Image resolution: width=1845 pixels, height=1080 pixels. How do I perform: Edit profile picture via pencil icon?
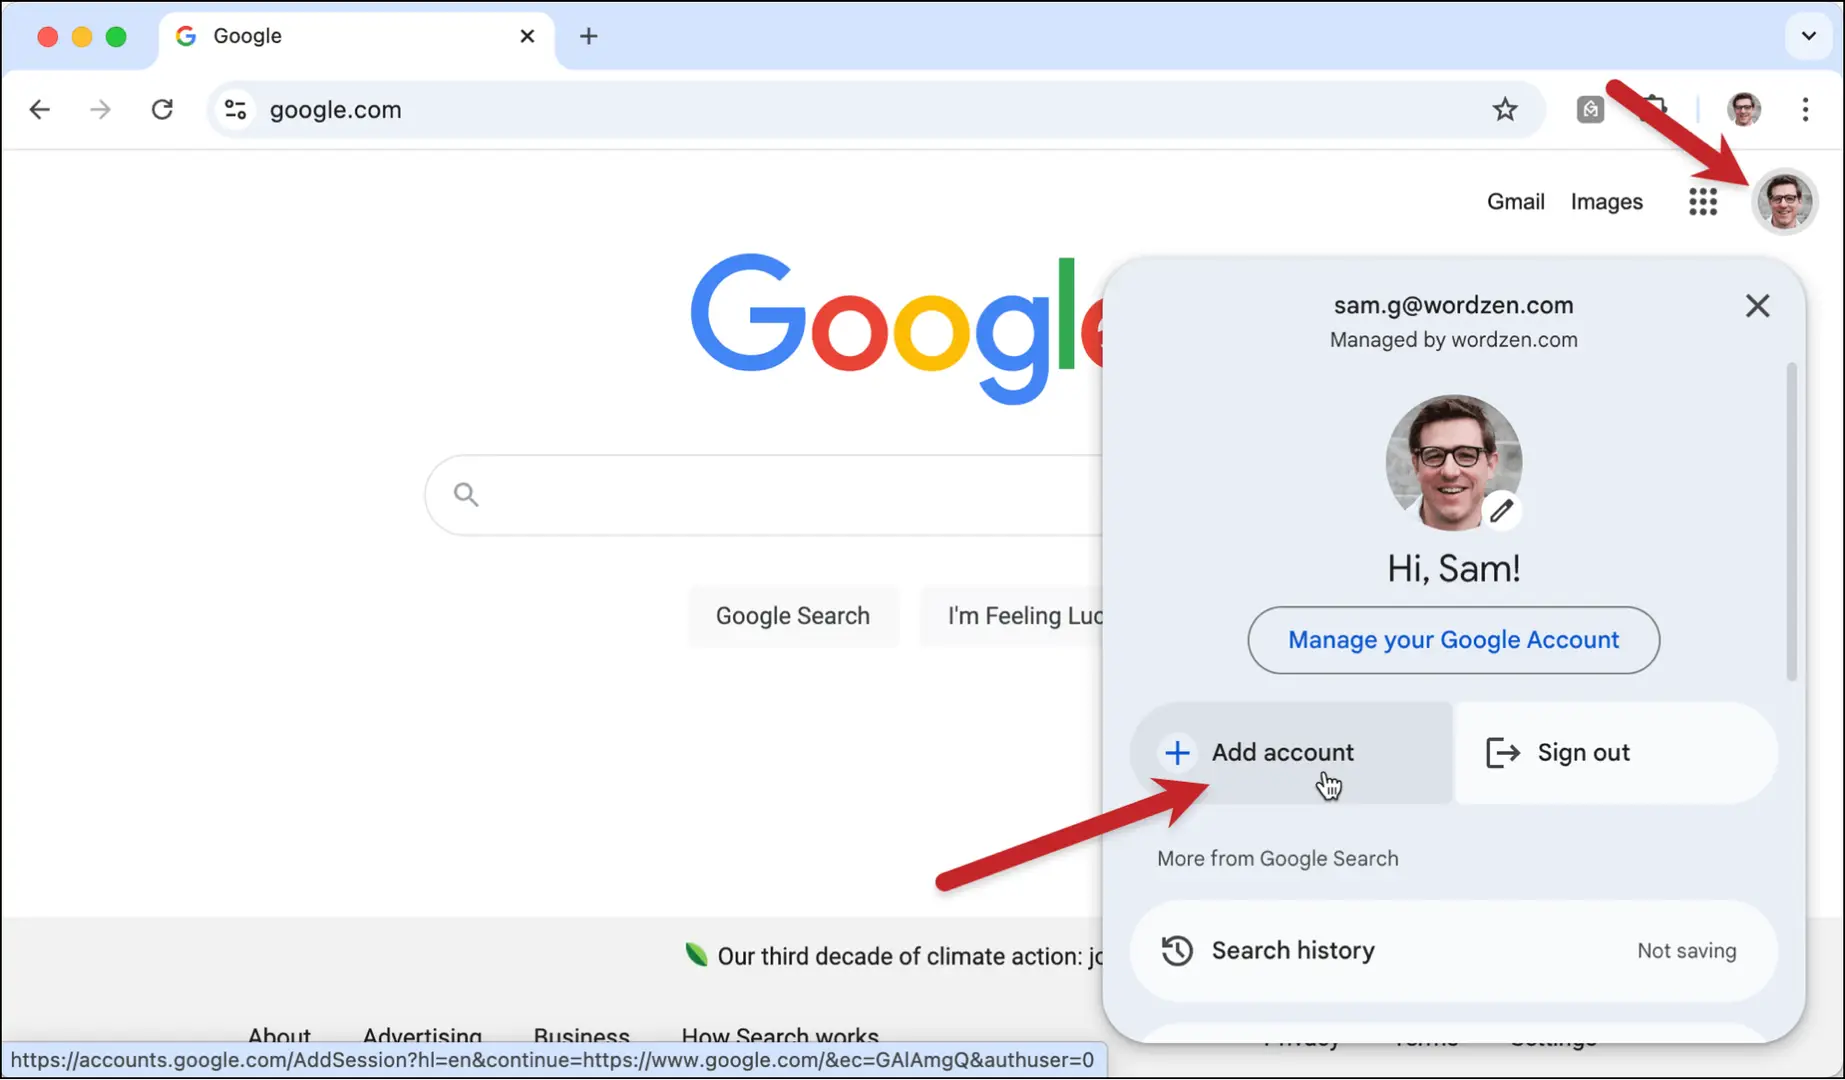[x=1501, y=511]
